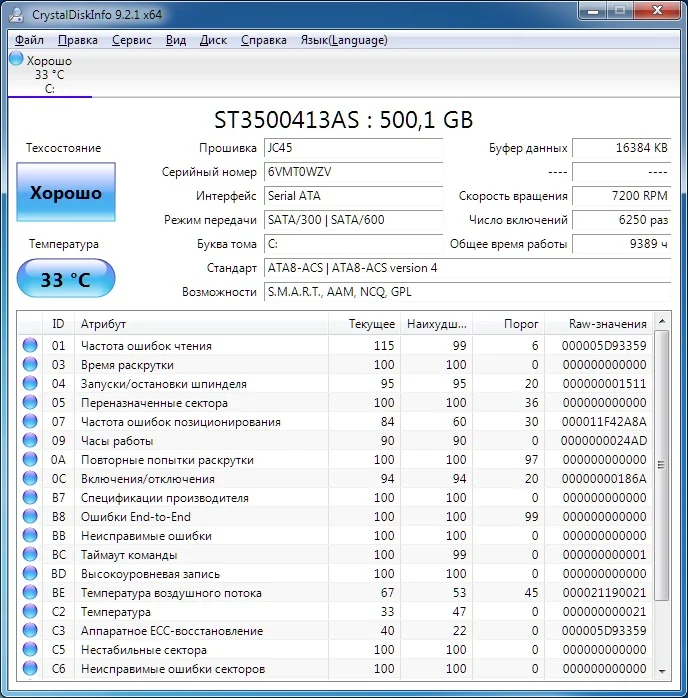The height and width of the screenshot is (698, 688).
Task: Click status icon for Аппаратное ECC-восстановление
Action: (30, 630)
